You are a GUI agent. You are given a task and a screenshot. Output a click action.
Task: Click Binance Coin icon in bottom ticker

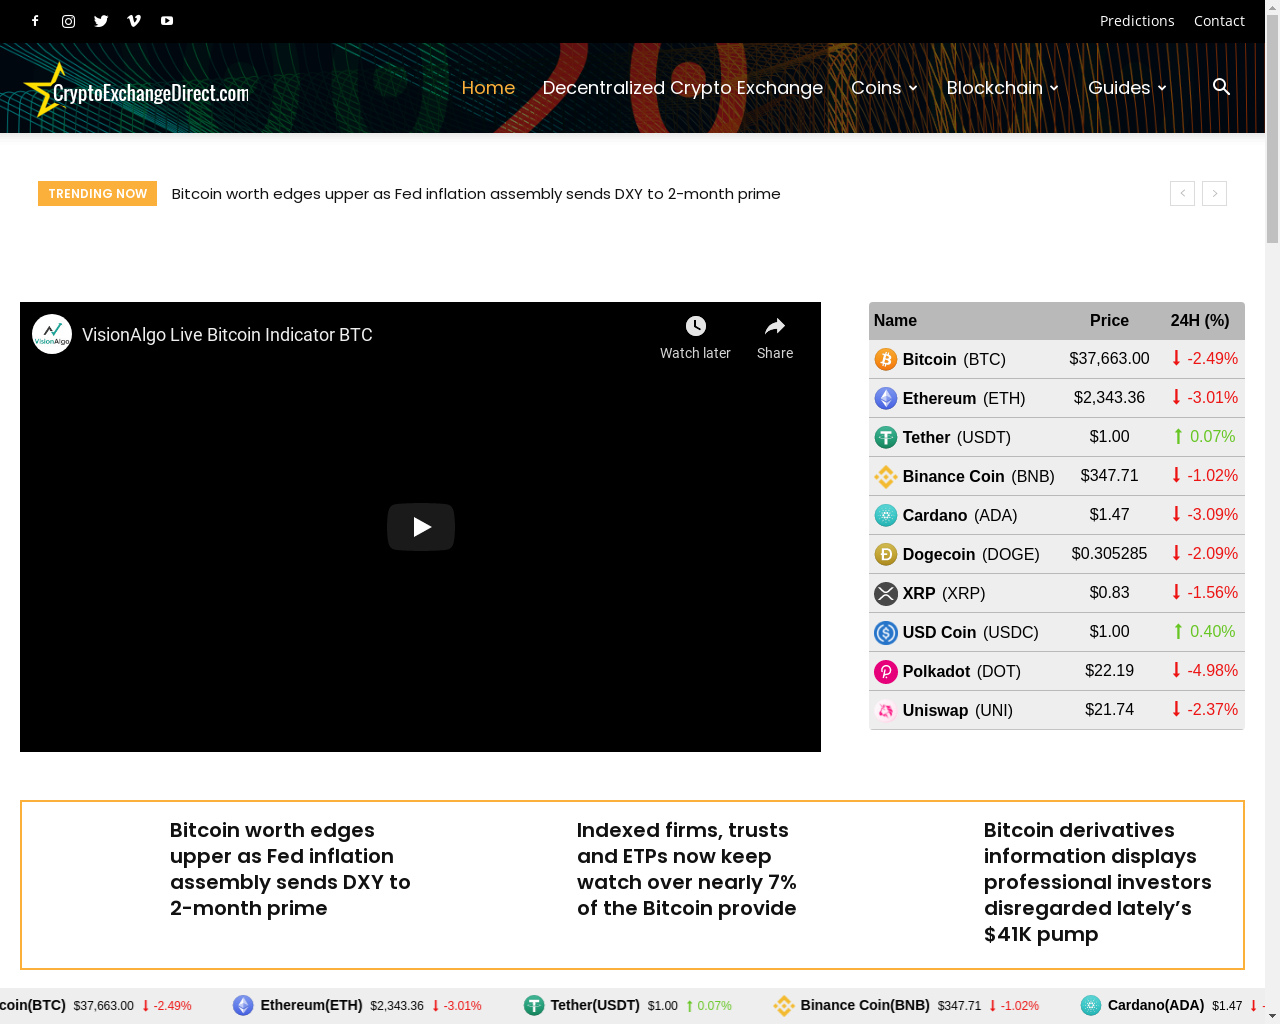coord(784,1005)
